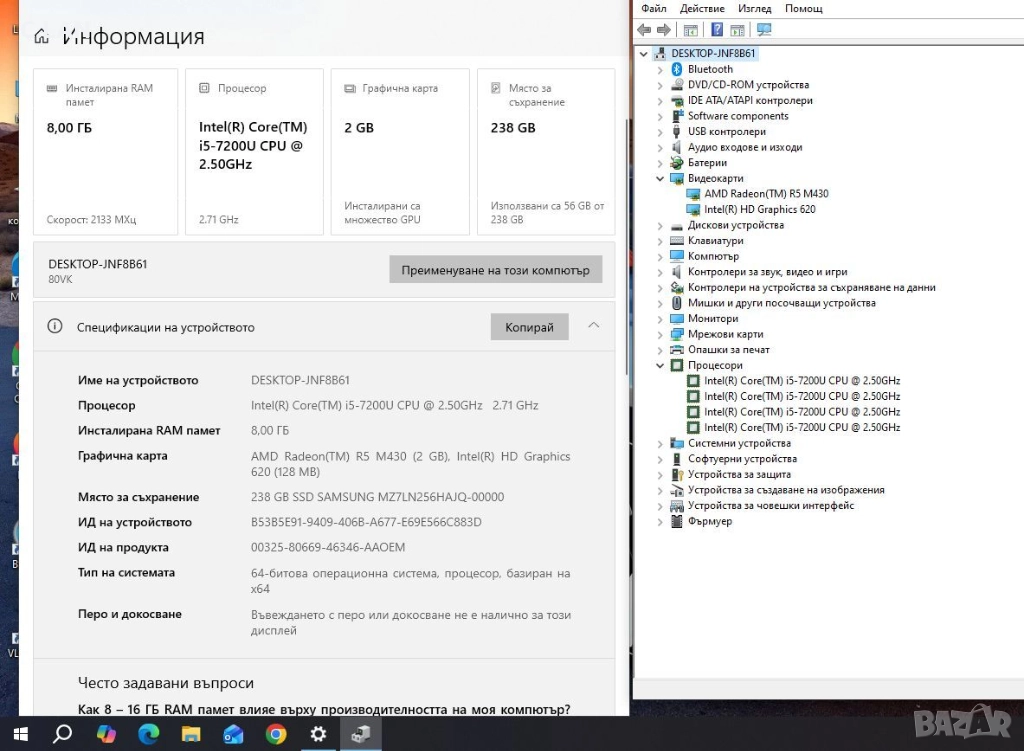The height and width of the screenshot is (751, 1024).
Task: Click the home icon beside Информация heading
Action: (41, 38)
